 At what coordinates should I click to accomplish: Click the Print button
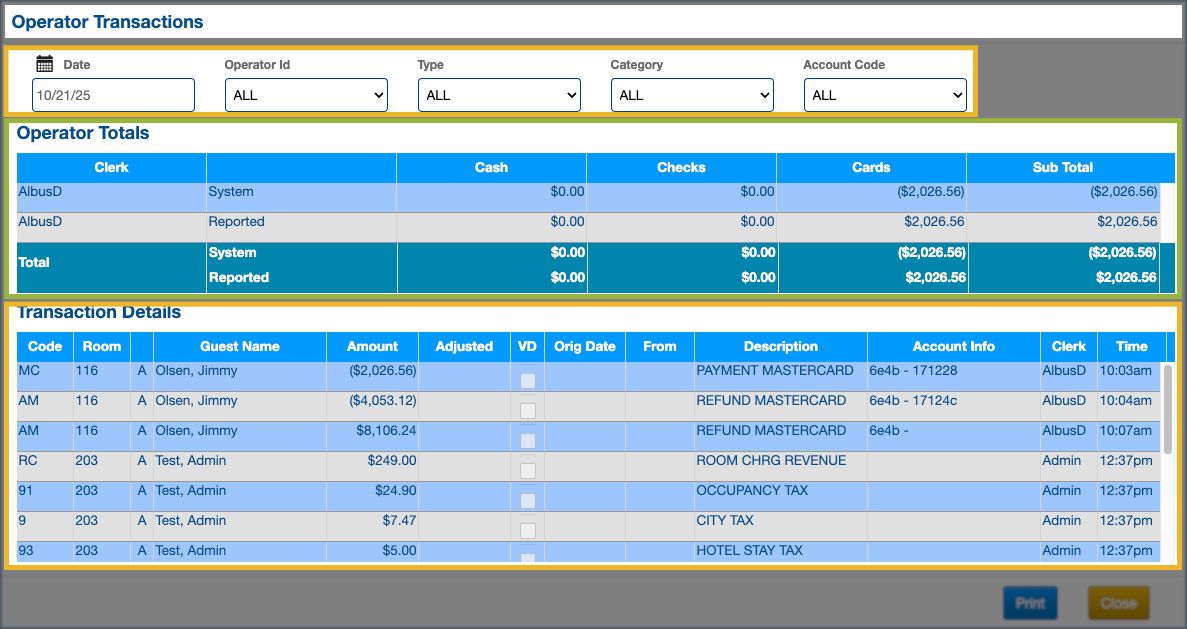(1030, 603)
